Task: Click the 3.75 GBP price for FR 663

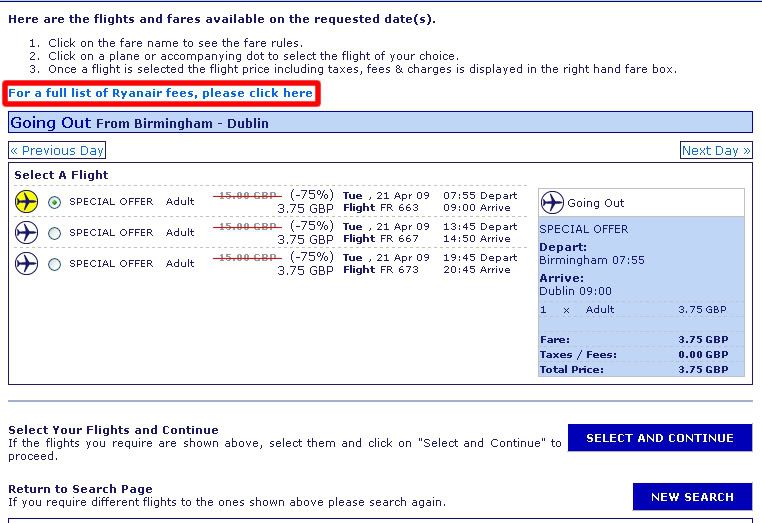Action: [305, 209]
